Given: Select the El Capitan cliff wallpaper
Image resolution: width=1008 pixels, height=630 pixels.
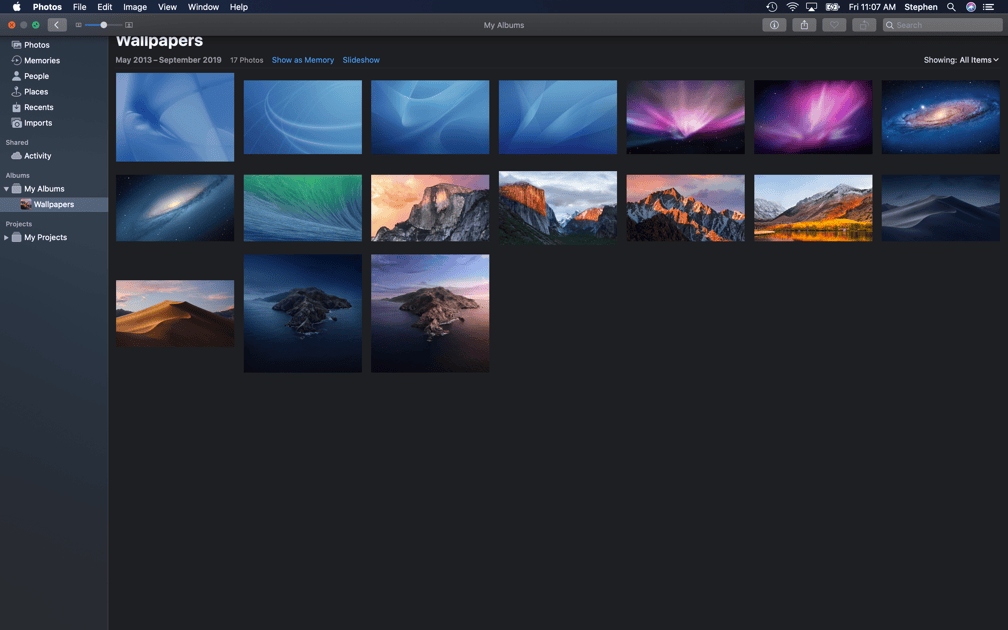Looking at the screenshot, I should click(558, 208).
